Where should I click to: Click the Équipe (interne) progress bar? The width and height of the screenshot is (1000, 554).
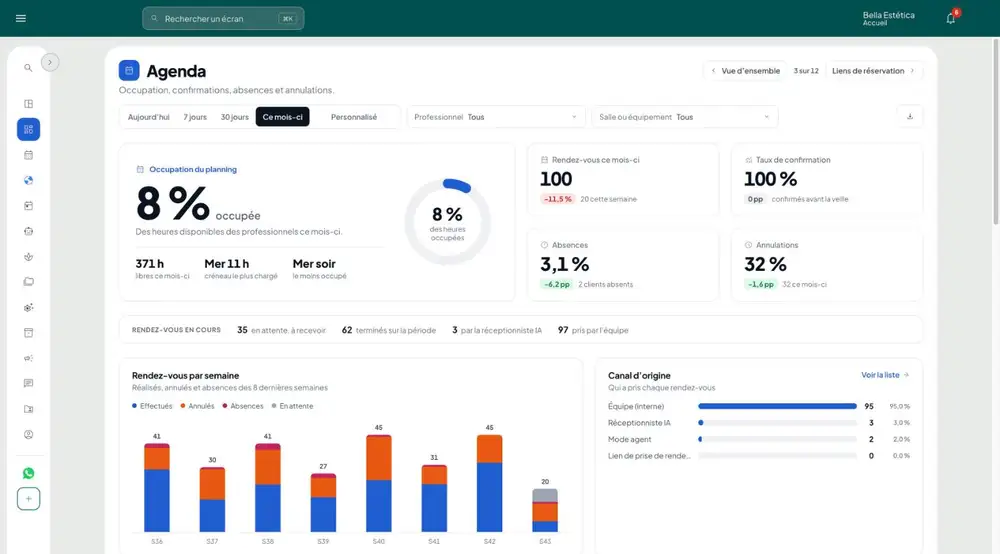pyautogui.click(x=777, y=406)
